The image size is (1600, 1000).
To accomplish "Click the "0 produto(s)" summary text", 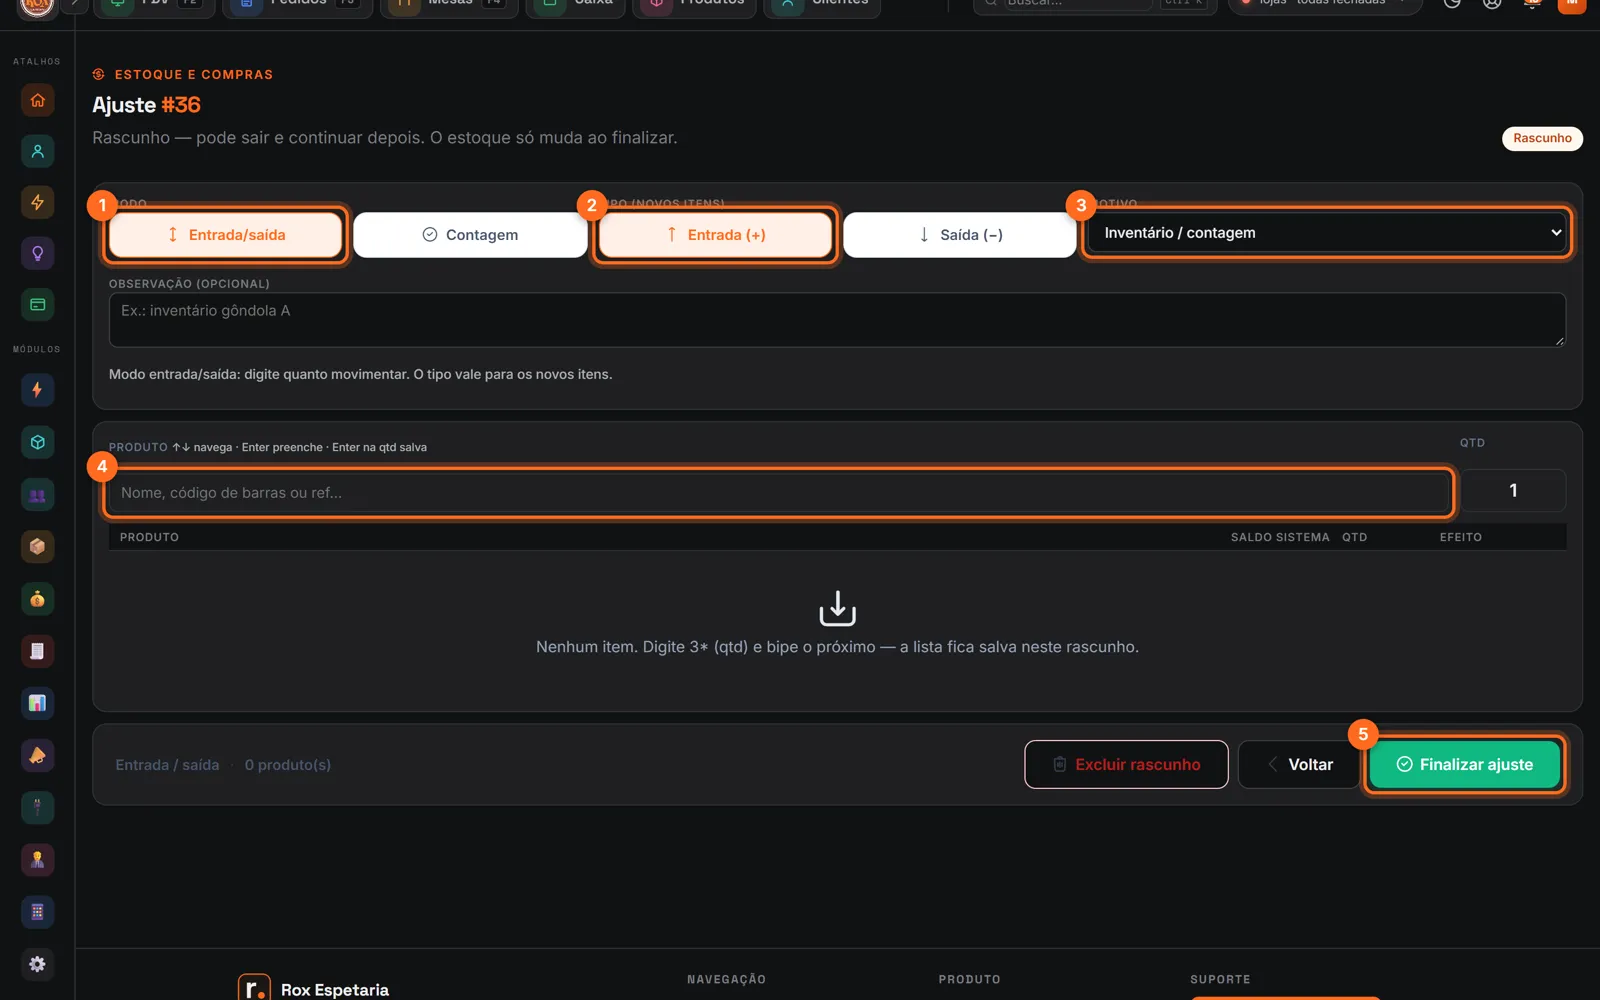I will click(288, 765).
